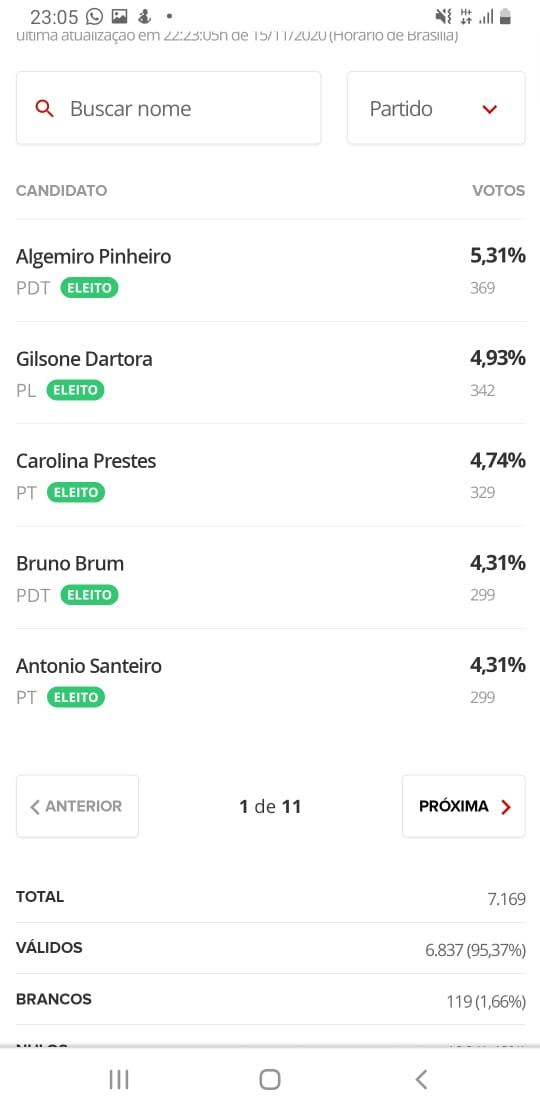
Task: Expand Partido using the red chevron arrow
Action: [x=490, y=109]
